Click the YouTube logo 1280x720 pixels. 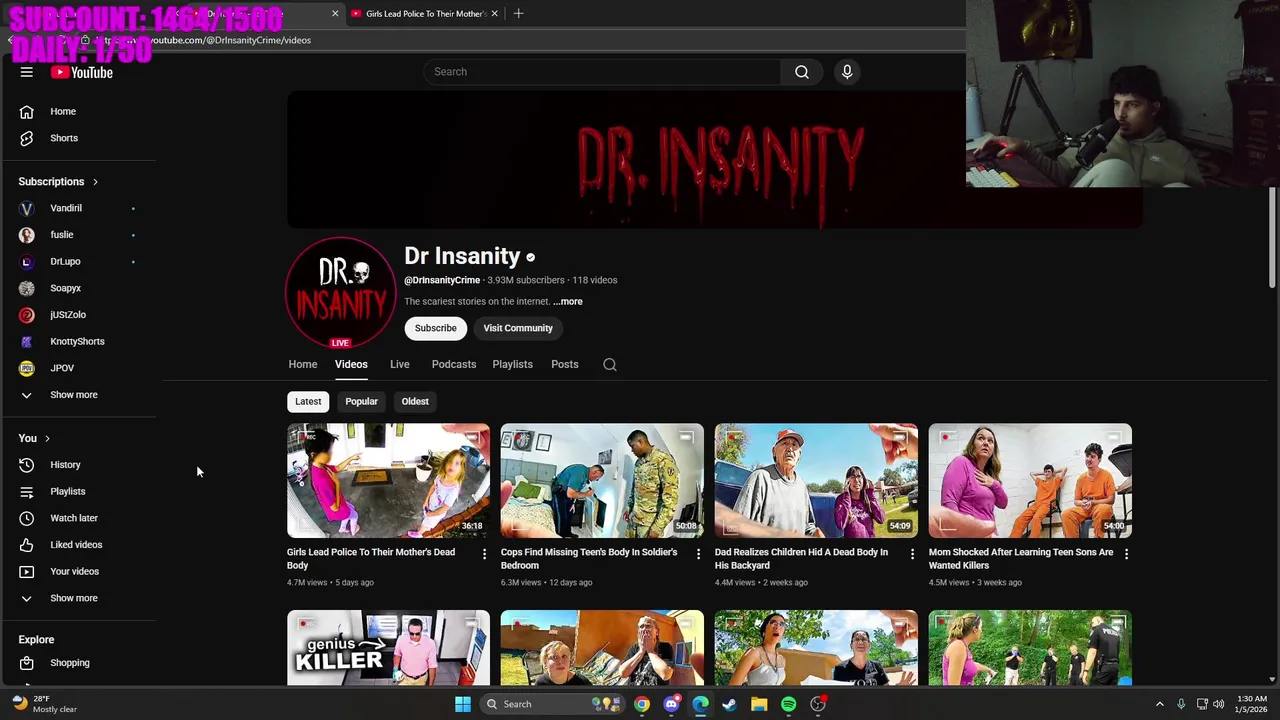pos(82,72)
